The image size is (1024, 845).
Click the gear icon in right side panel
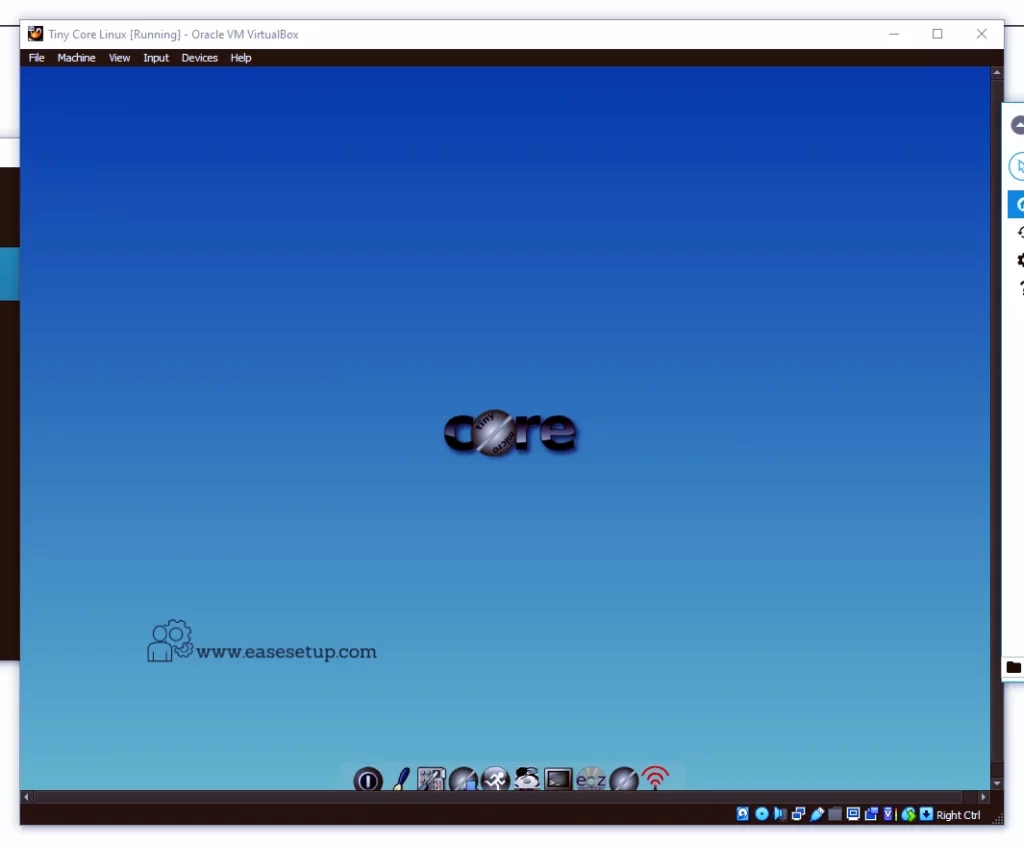[1020, 261]
